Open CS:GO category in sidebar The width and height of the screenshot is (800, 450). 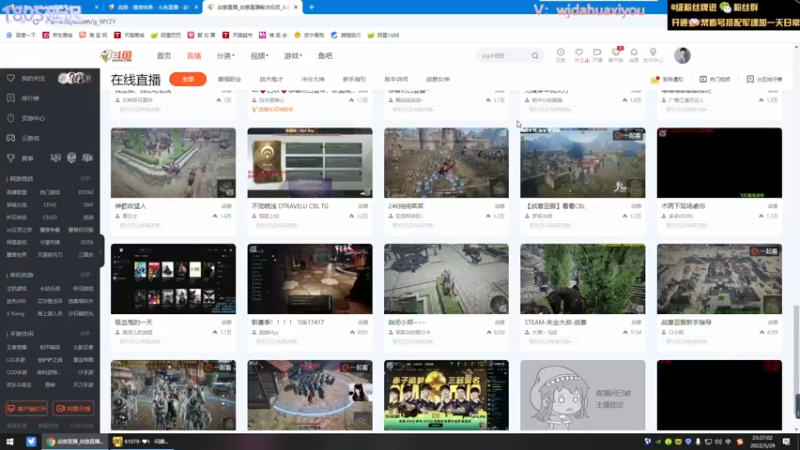[50, 217]
